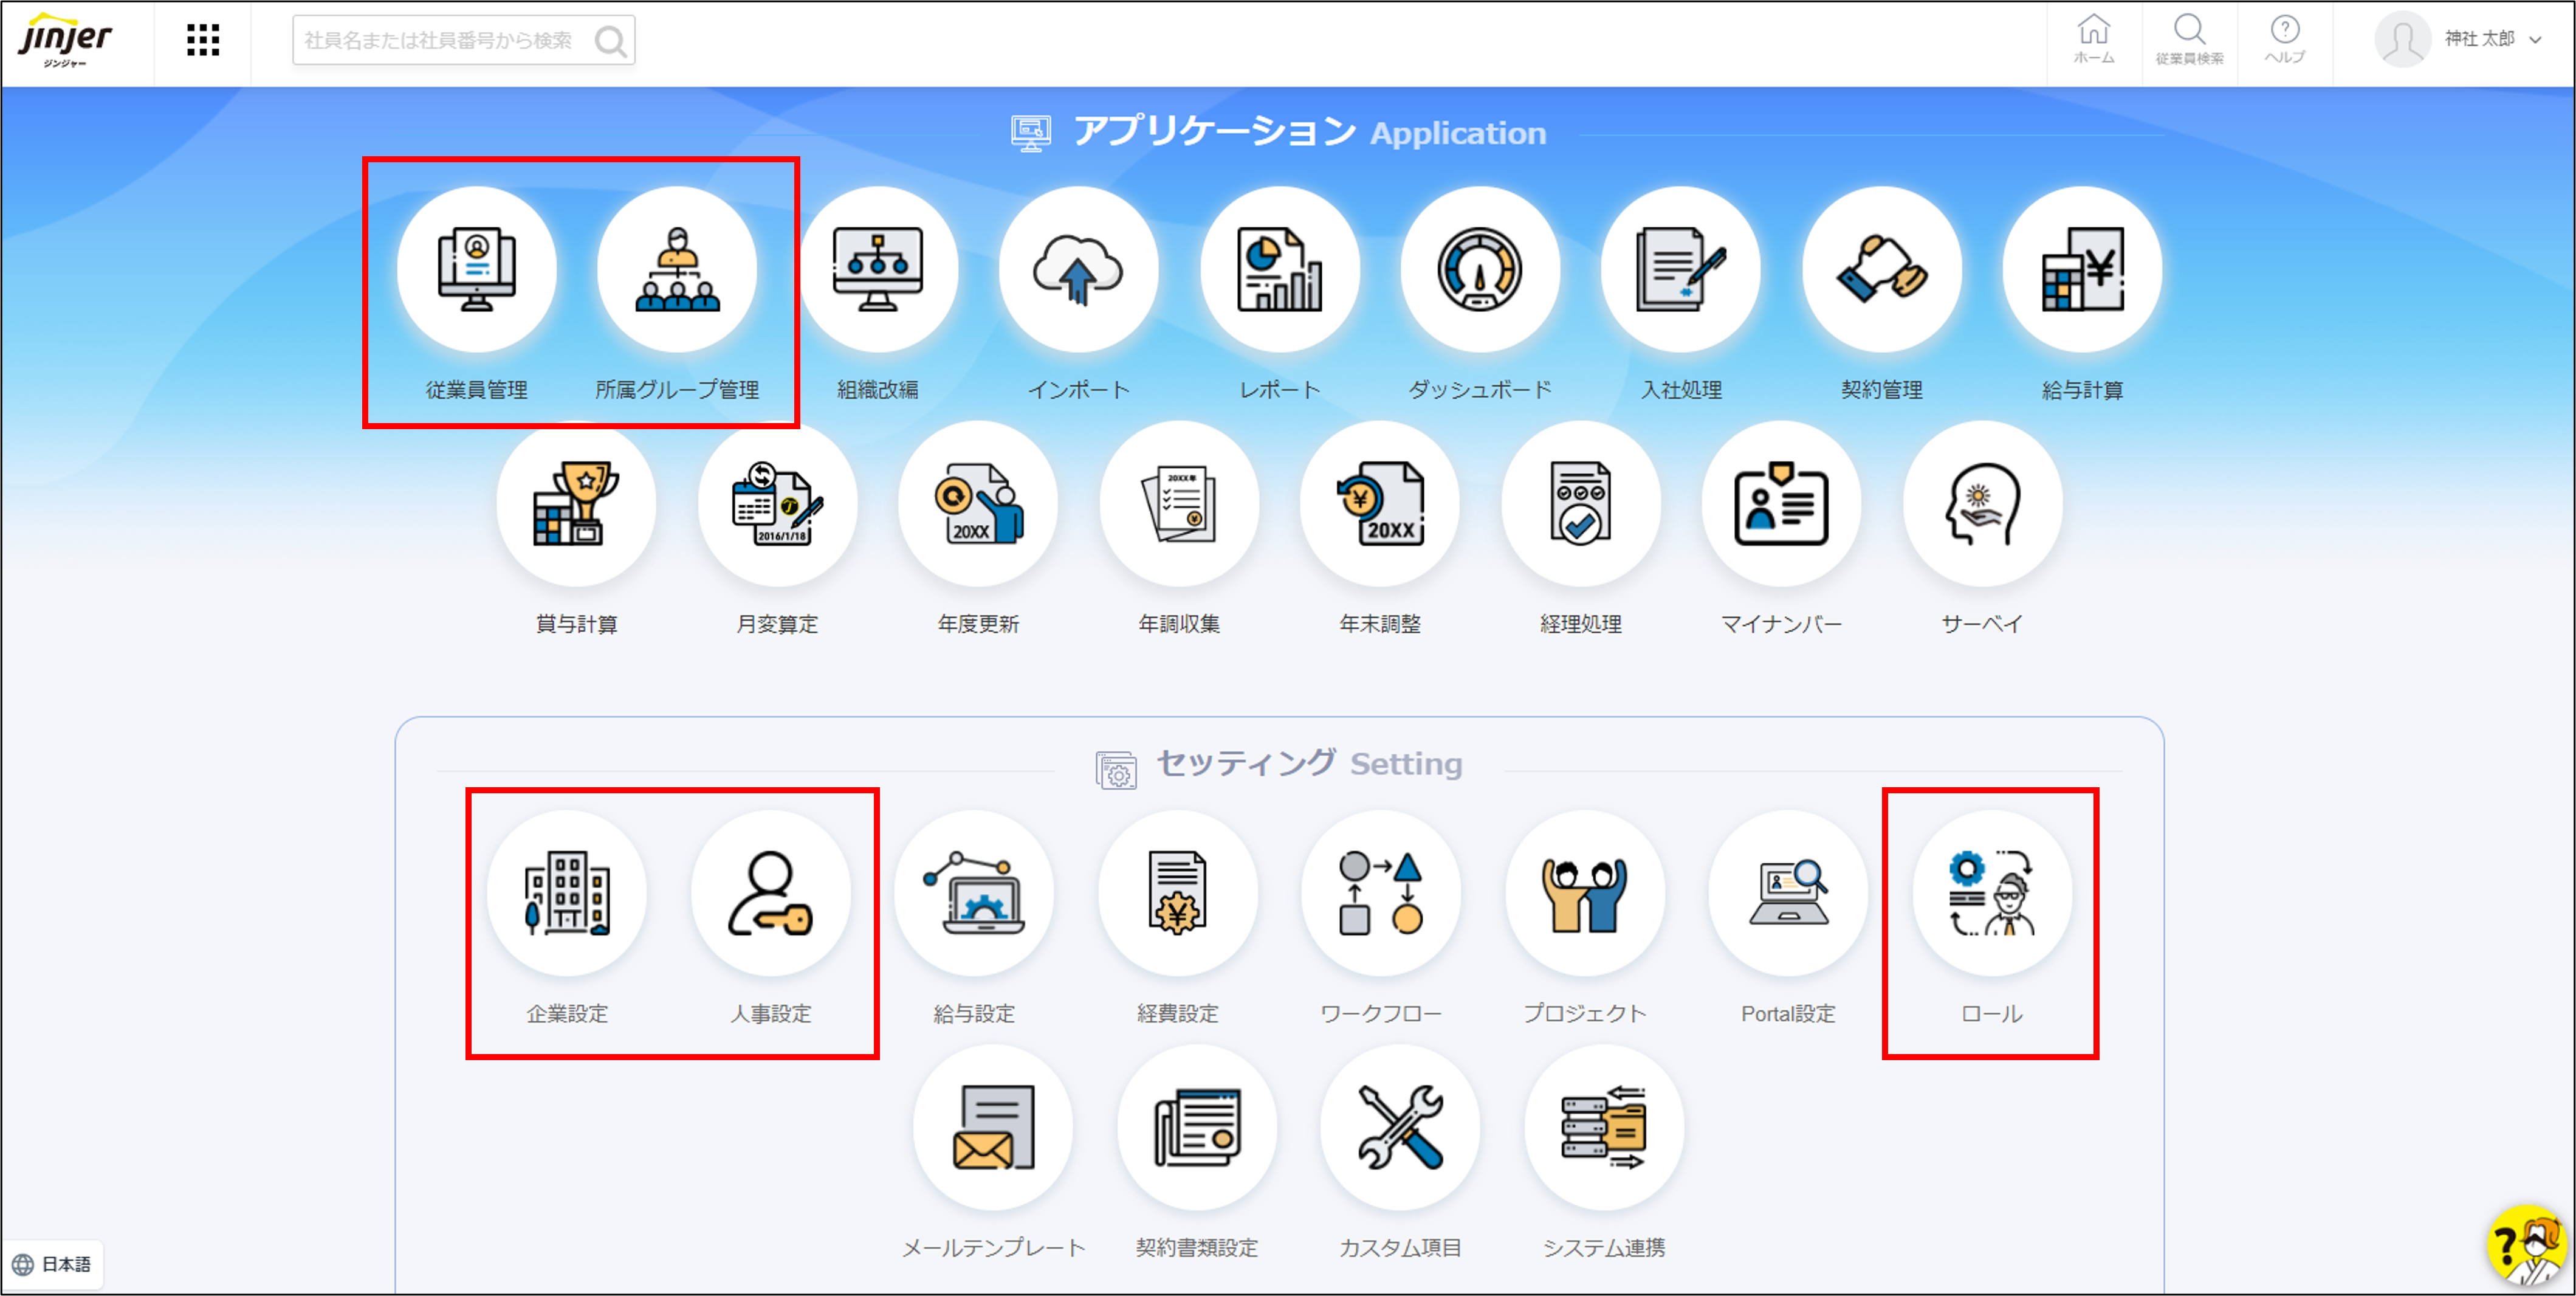
Task: Click the インポート cloud upload icon
Action: [x=1078, y=270]
